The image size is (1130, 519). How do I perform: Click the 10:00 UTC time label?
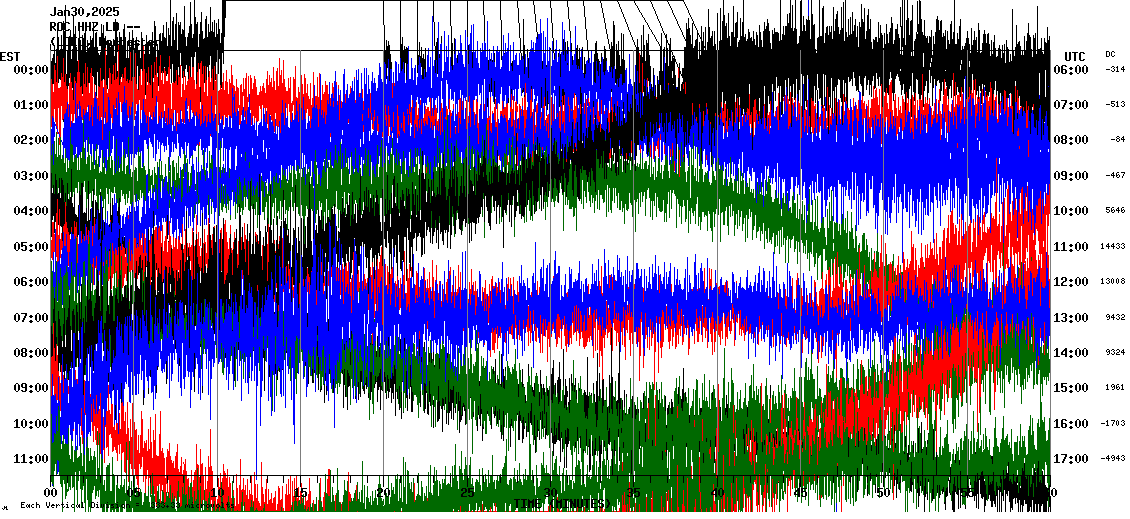click(x=1070, y=211)
